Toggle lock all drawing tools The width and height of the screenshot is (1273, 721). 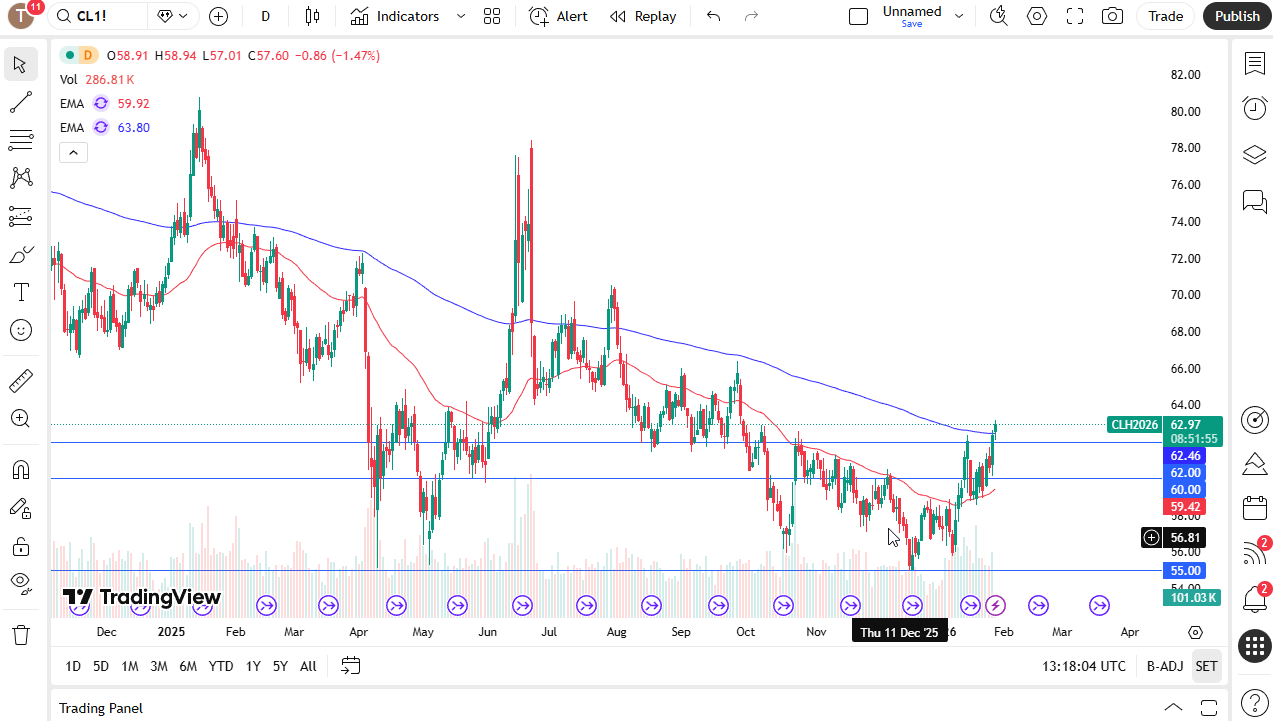coord(20,546)
